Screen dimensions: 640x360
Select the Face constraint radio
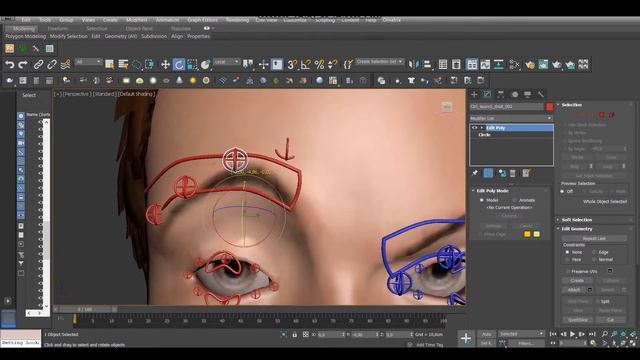pos(567,259)
